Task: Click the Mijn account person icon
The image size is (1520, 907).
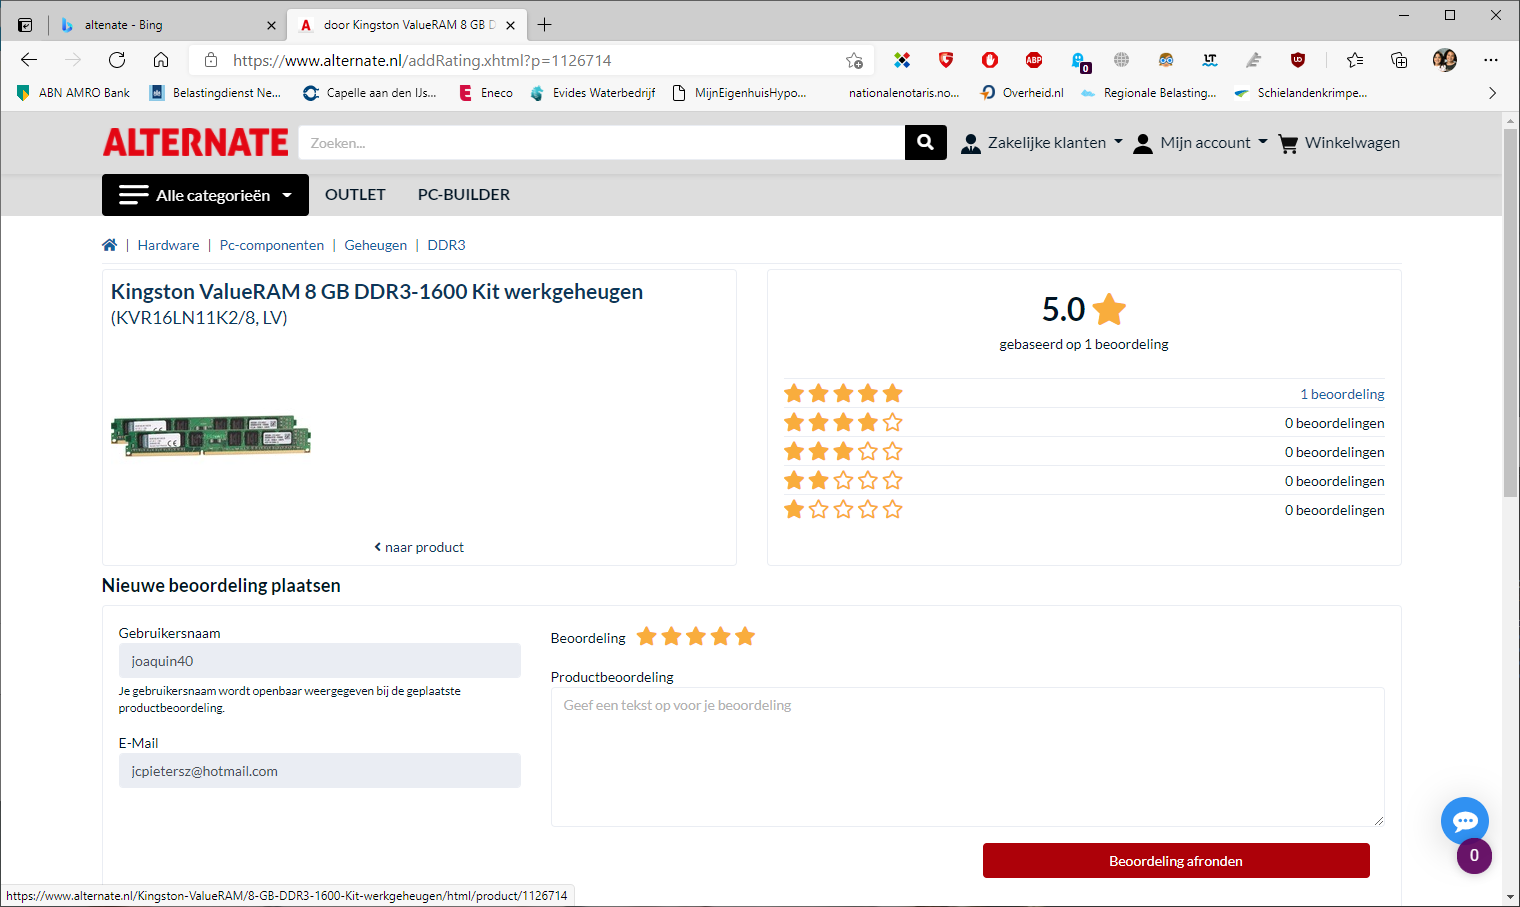Action: tap(1143, 142)
